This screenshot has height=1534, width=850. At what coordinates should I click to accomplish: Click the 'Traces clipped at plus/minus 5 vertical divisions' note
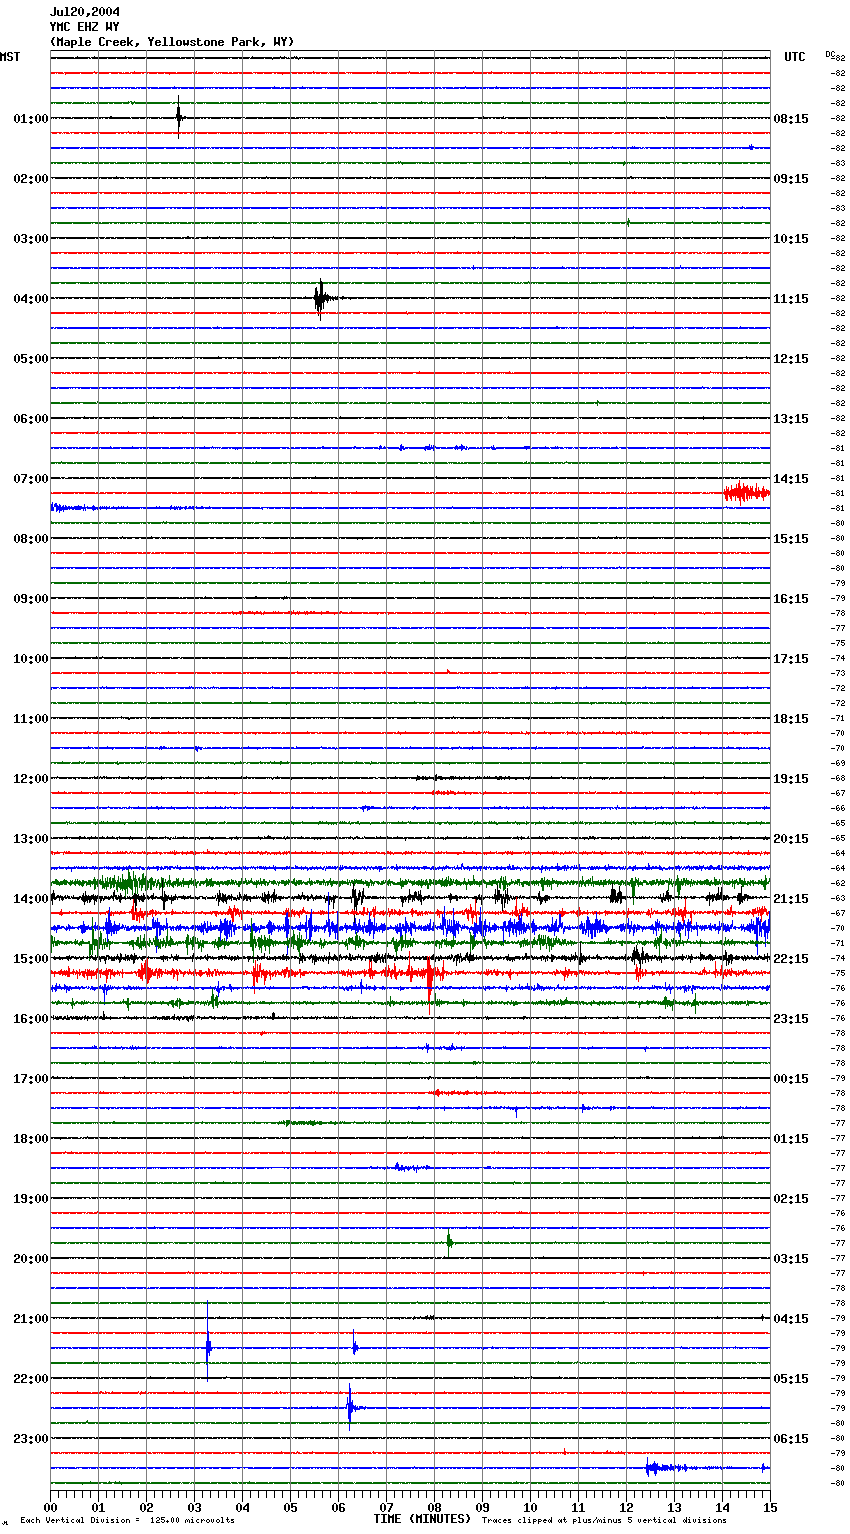604,1520
